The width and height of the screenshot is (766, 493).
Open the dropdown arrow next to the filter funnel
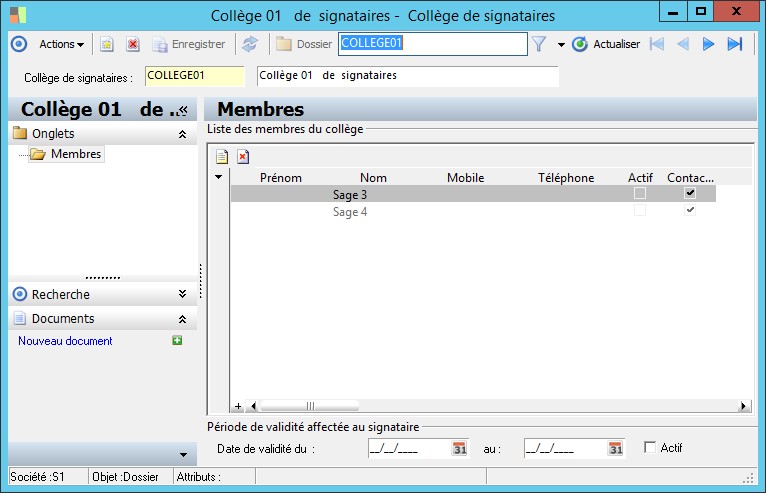click(x=561, y=45)
